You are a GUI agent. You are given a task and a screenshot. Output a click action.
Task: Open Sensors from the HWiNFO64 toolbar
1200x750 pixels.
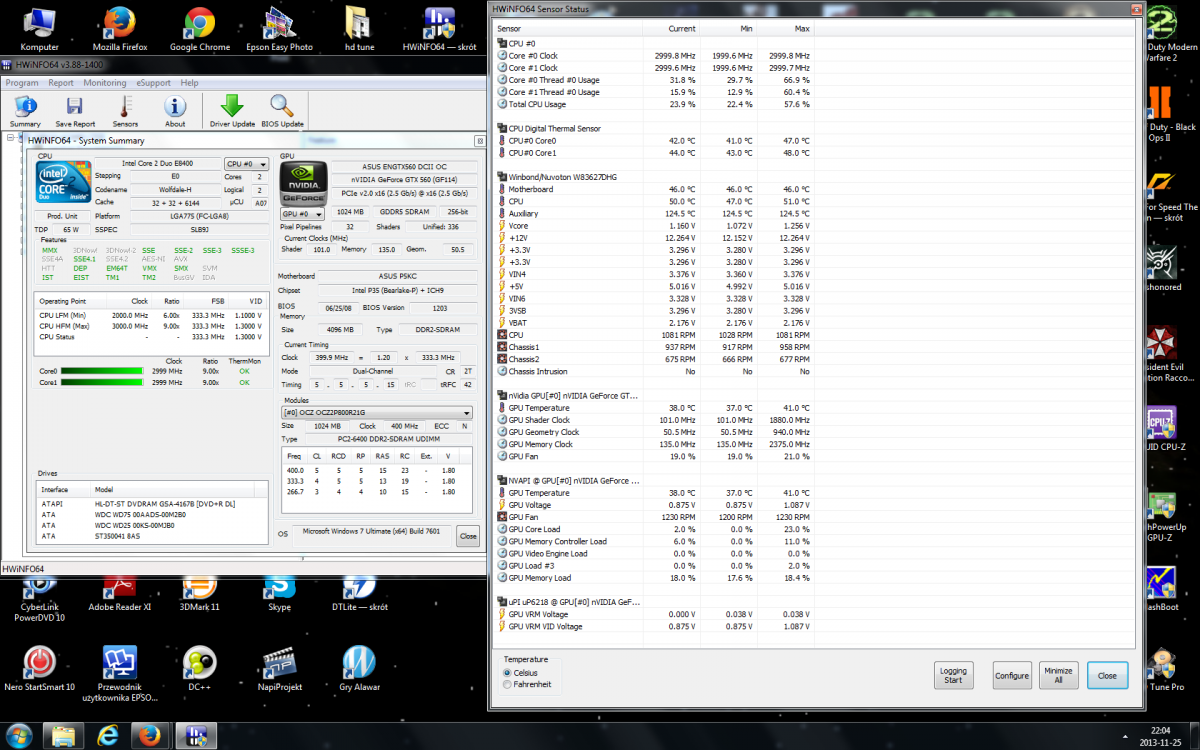coord(125,111)
